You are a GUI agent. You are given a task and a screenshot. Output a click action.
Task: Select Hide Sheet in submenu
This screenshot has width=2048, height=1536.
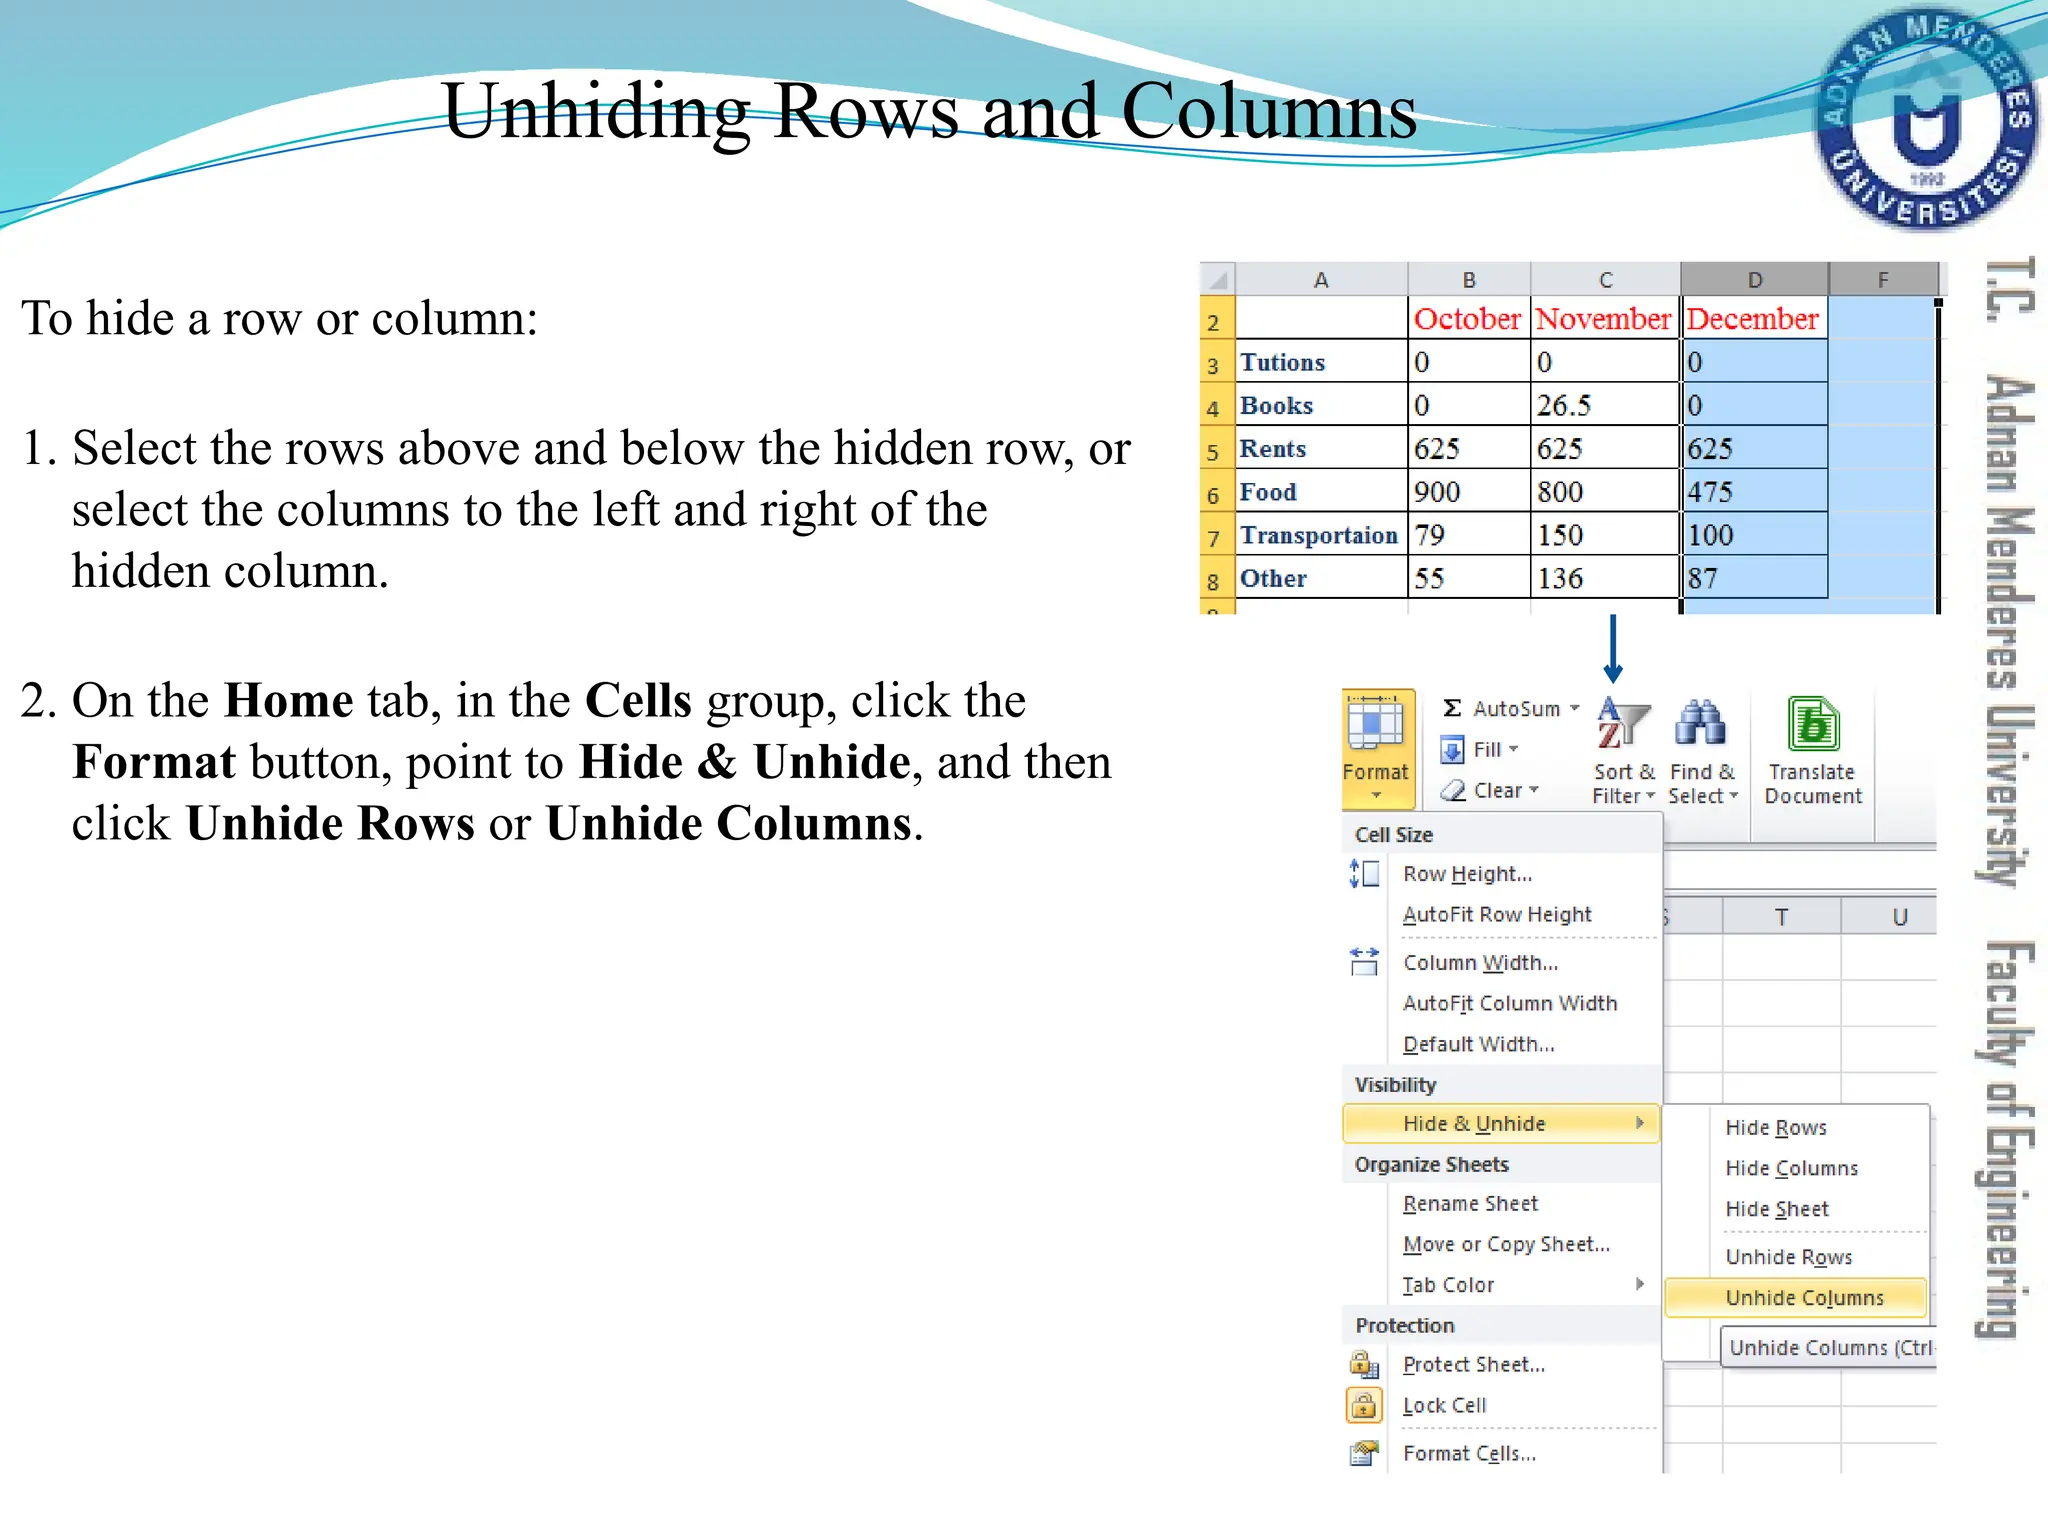(1796, 1209)
